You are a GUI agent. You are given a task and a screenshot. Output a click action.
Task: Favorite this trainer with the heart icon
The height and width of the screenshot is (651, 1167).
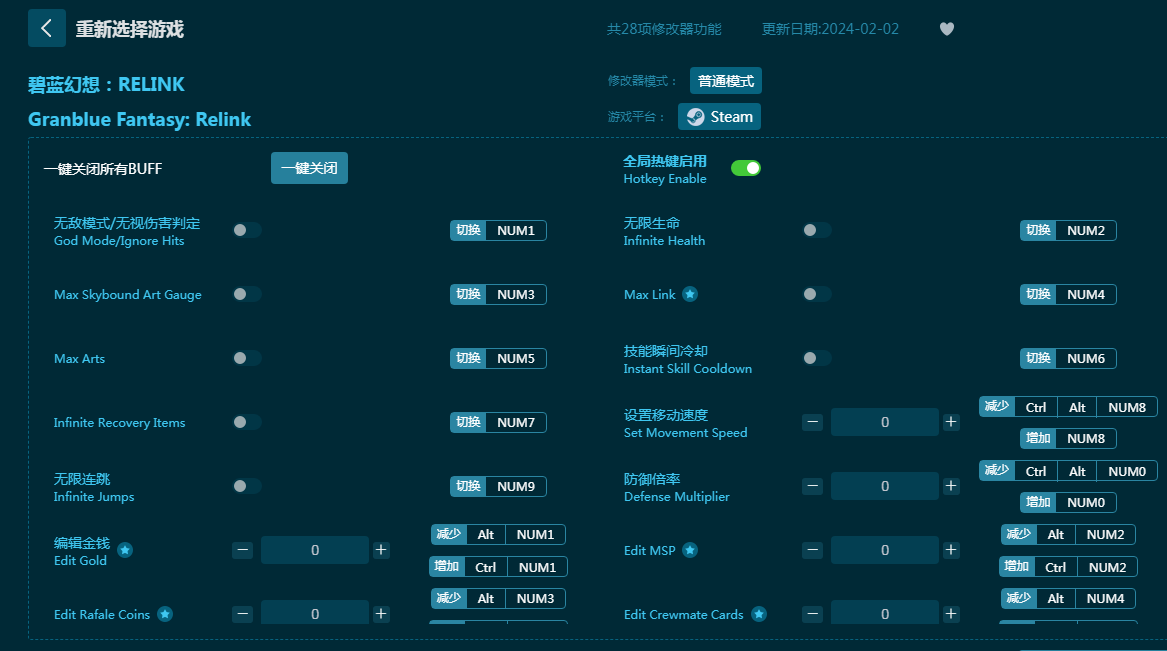(947, 29)
